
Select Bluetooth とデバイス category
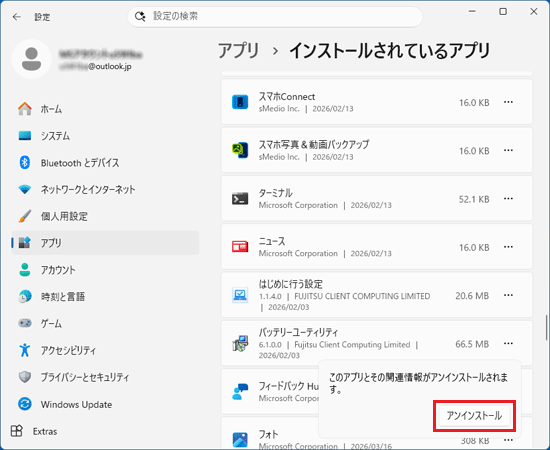[105, 163]
